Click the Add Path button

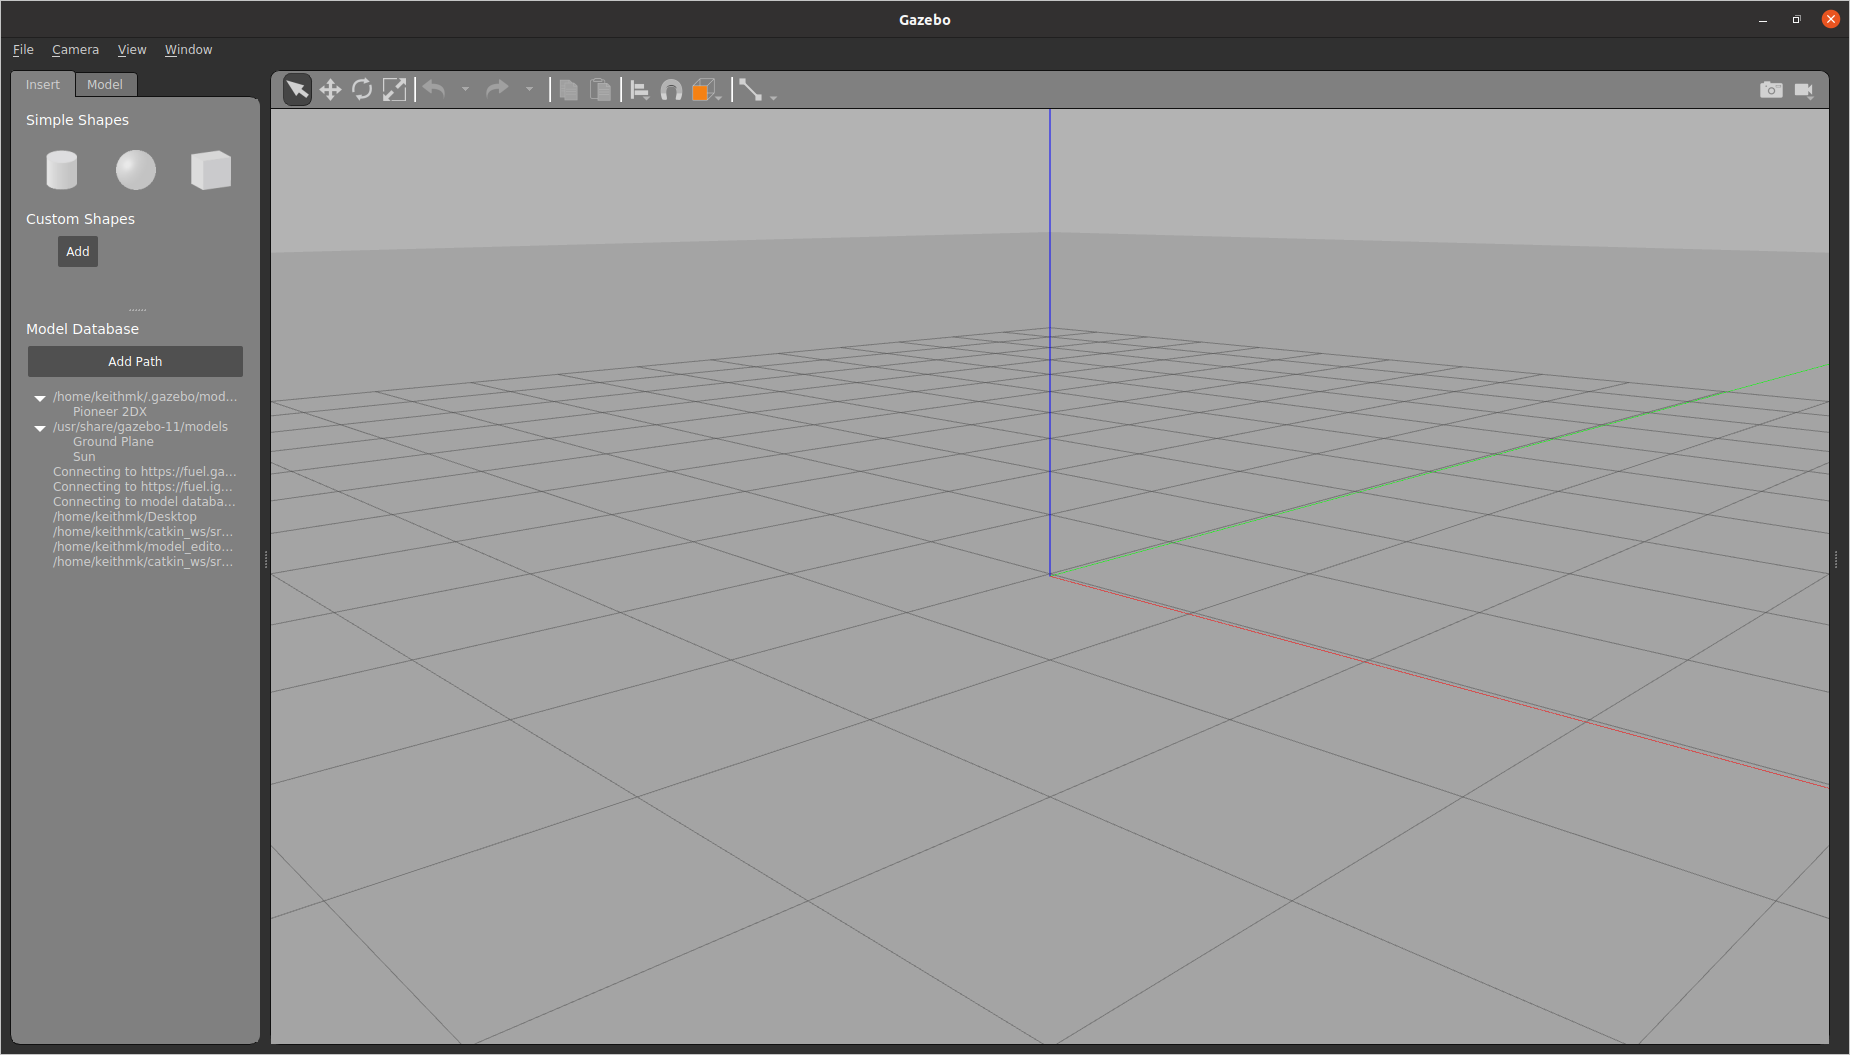[135, 362]
